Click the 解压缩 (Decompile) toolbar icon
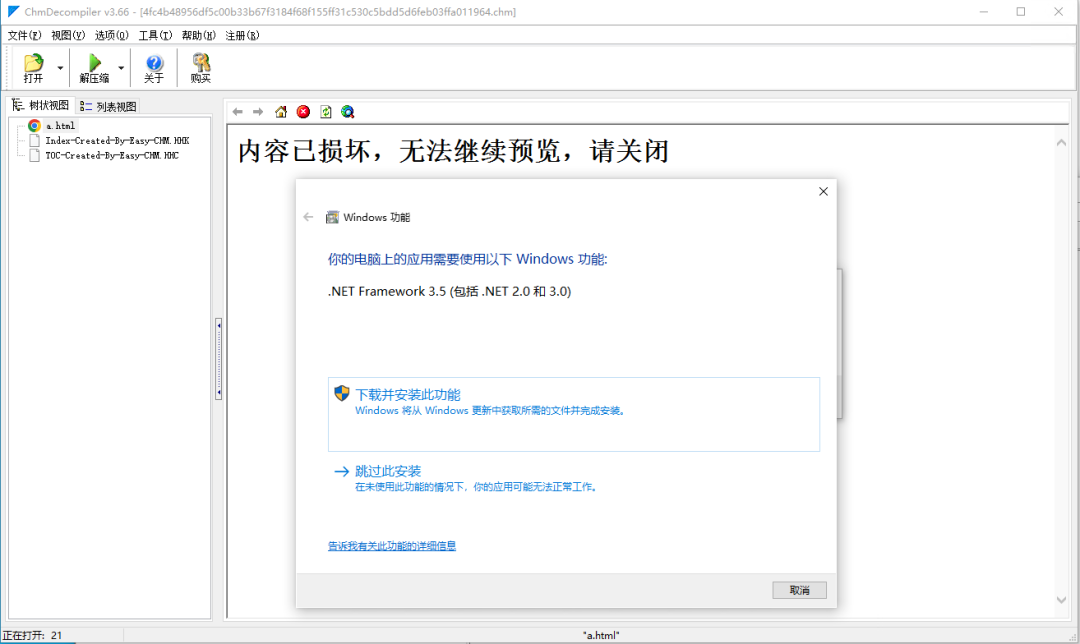The width and height of the screenshot is (1080, 644). (x=94, y=67)
